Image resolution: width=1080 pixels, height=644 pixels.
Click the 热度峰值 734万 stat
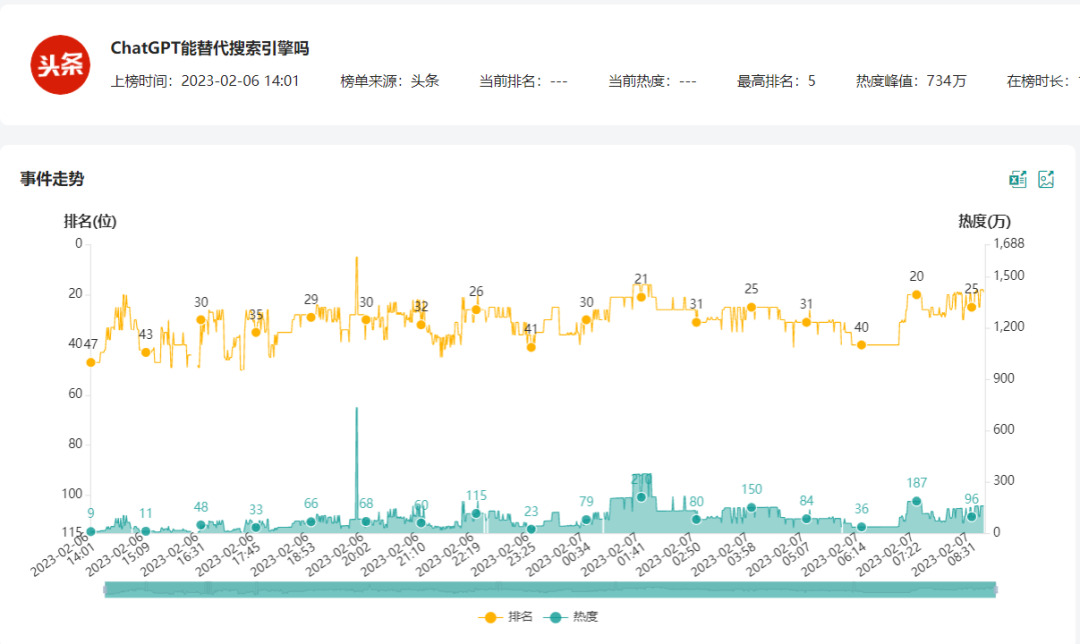(911, 81)
